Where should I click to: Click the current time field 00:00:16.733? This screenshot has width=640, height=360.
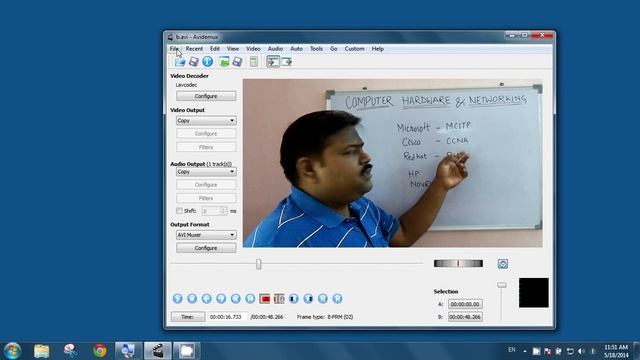pyautogui.click(x=227, y=317)
